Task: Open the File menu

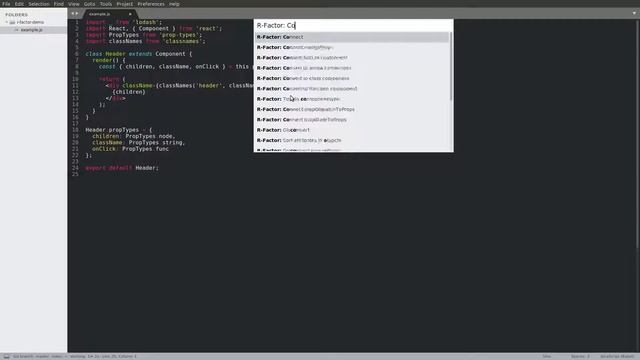Action: pos(7,4)
